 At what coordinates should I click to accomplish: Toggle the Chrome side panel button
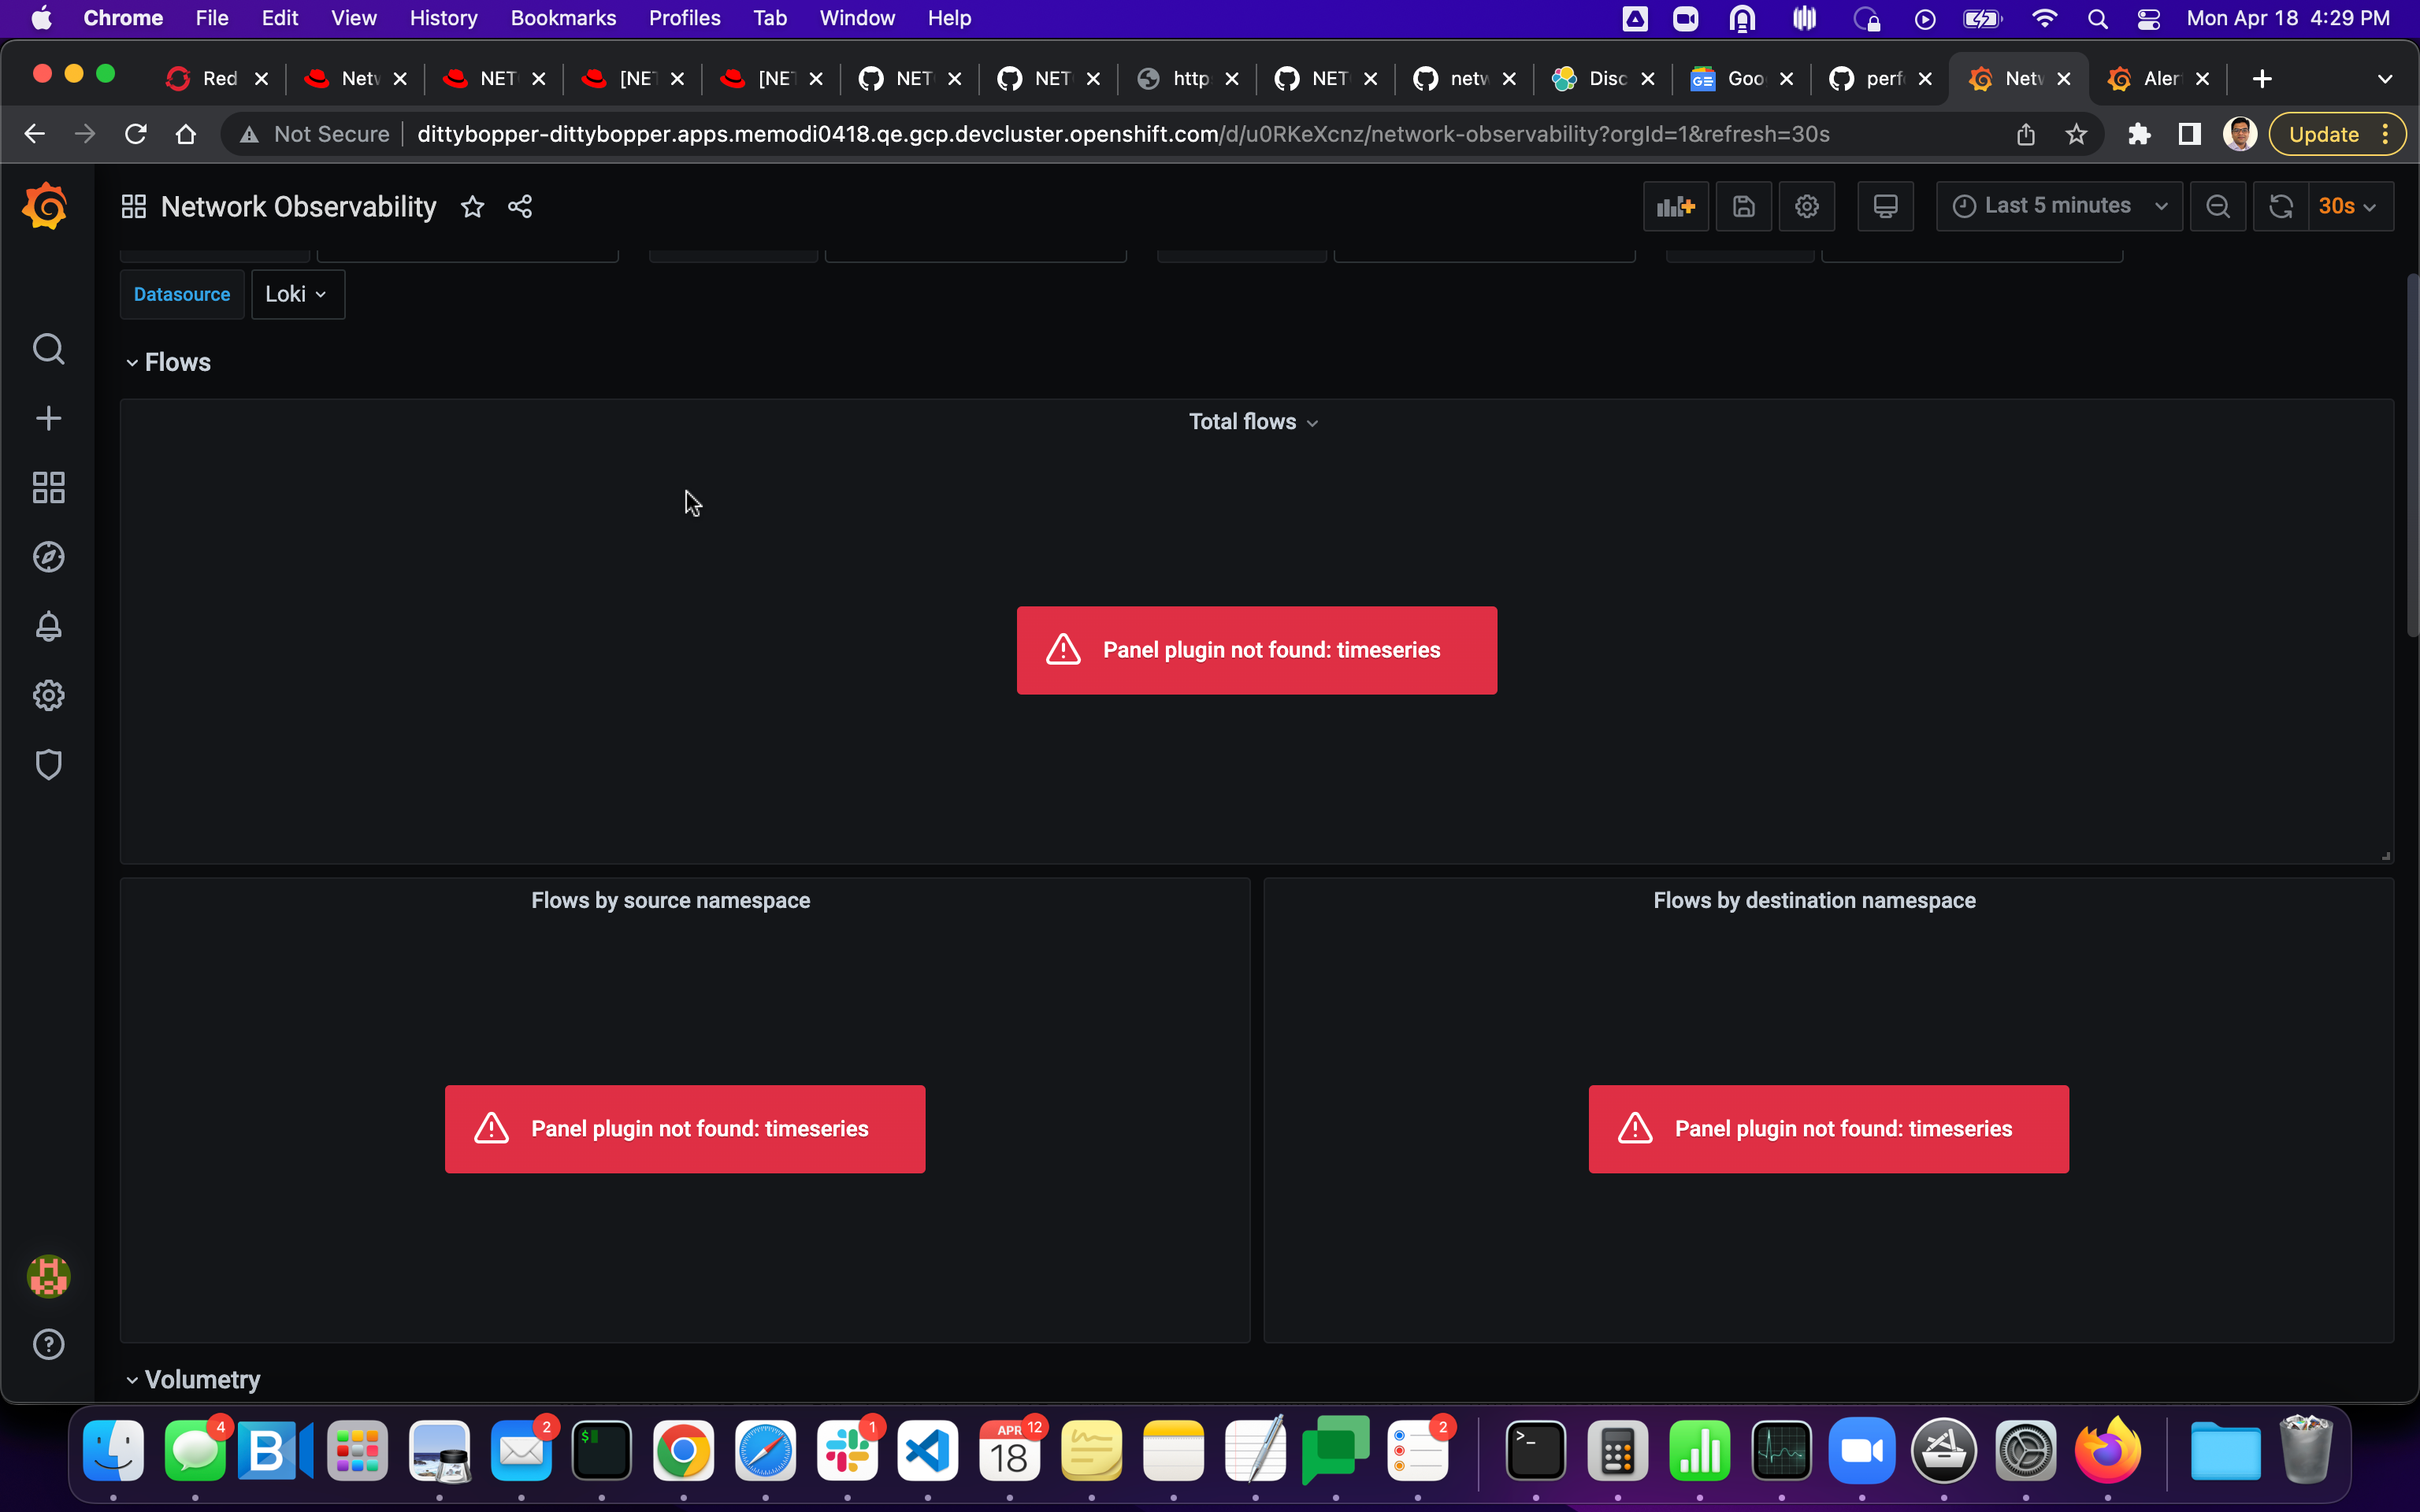tap(2189, 134)
